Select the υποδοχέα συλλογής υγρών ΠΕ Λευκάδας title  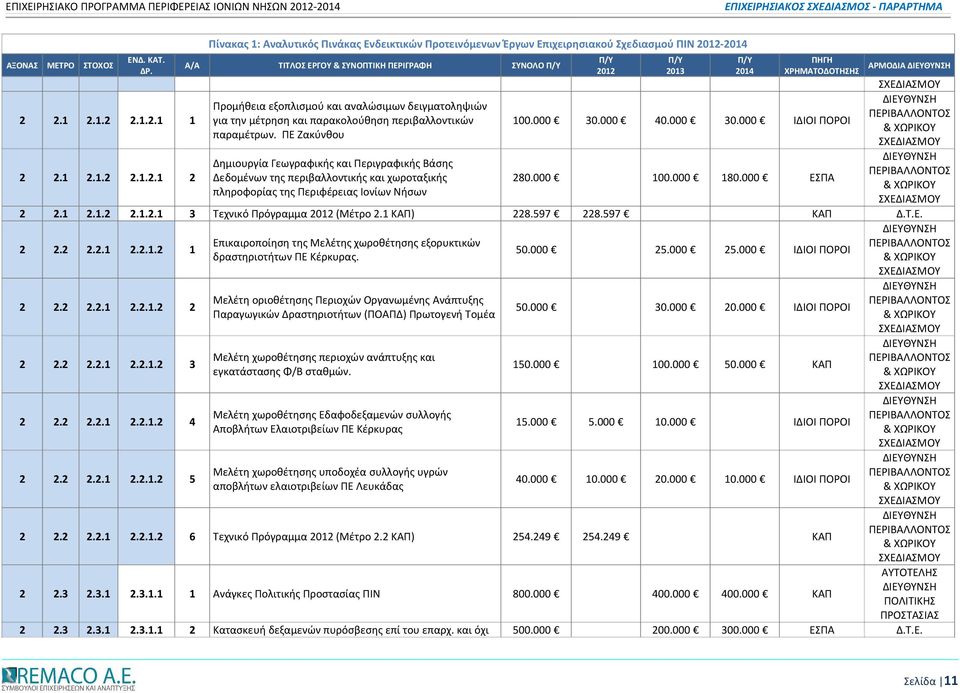(331, 479)
